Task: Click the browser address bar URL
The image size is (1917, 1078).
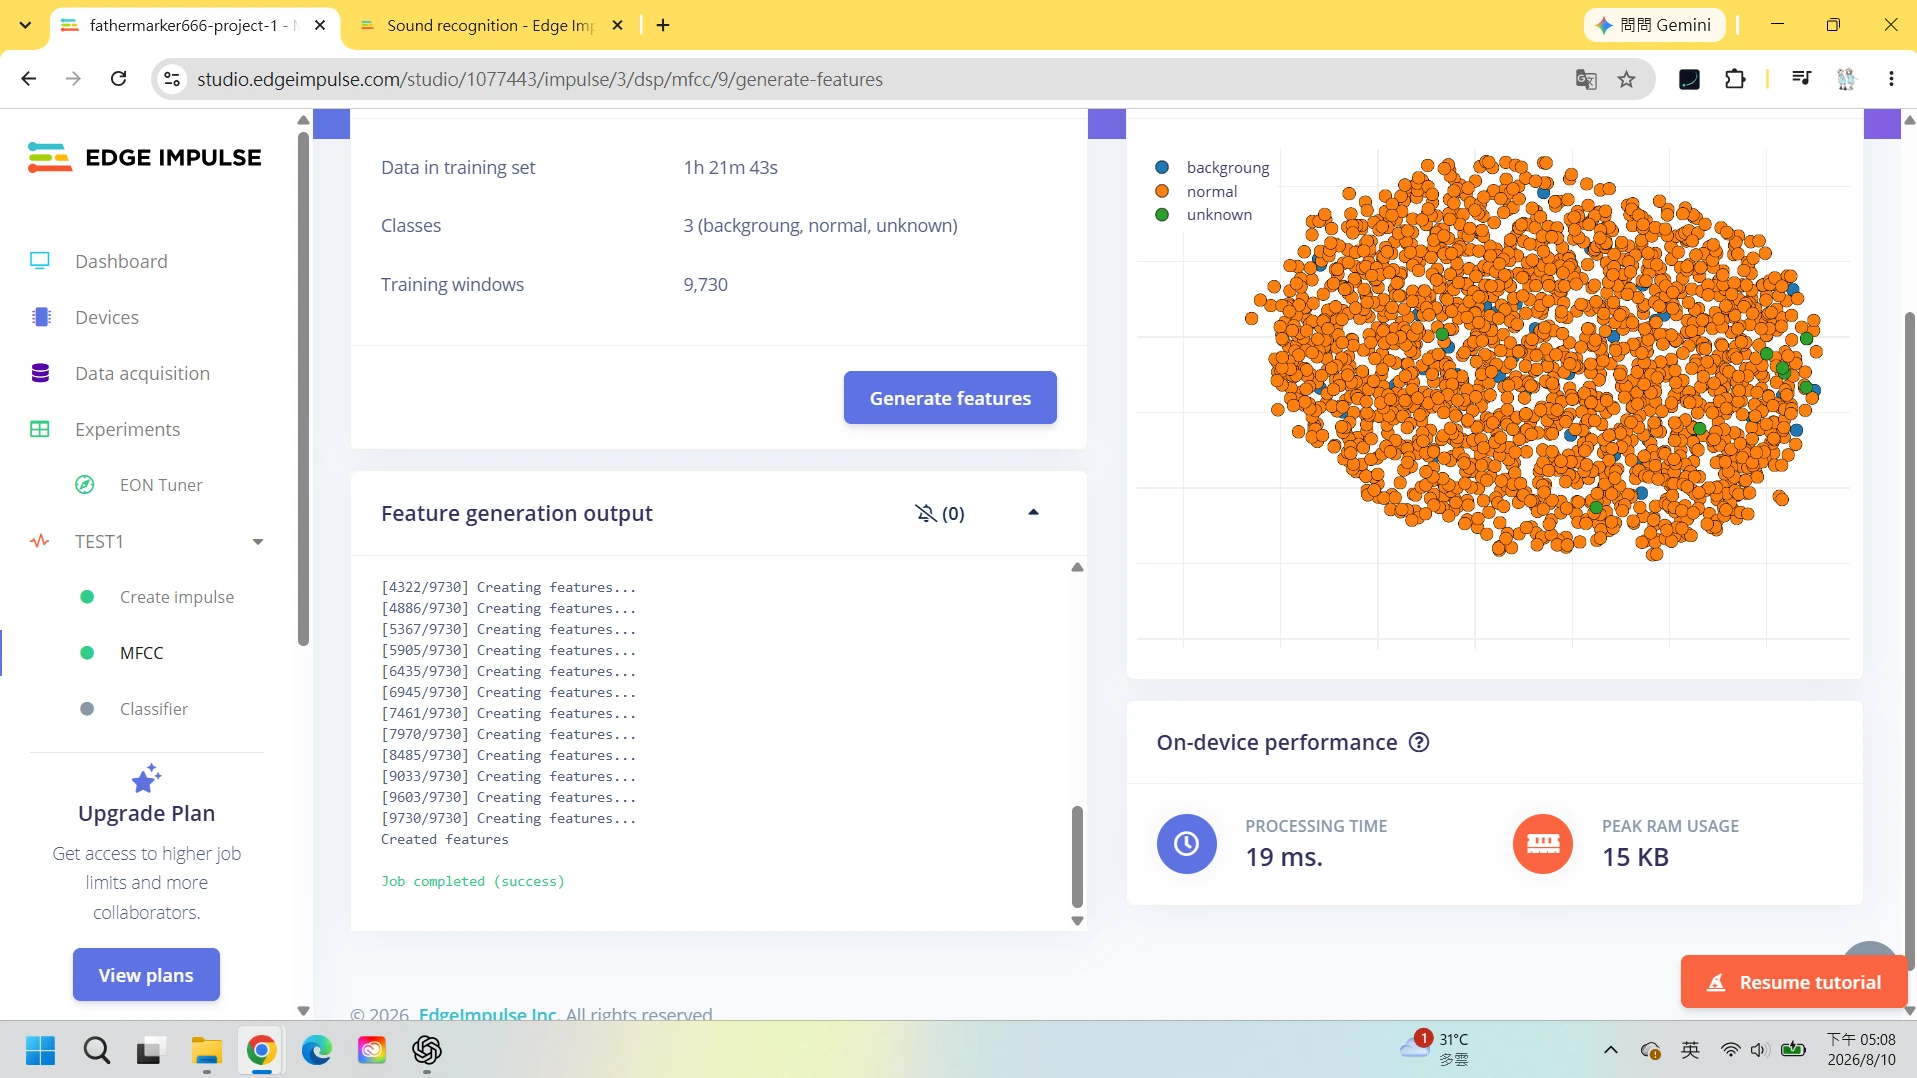Action: [x=540, y=79]
